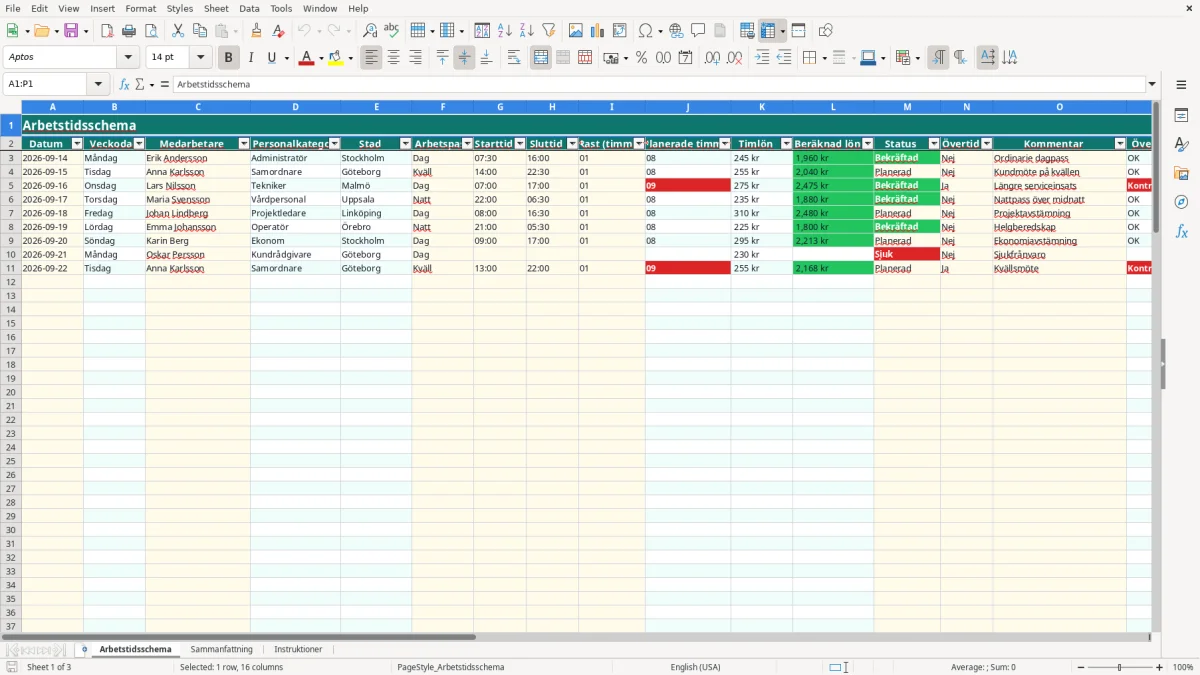Screen dimensions: 1200x675
Task: Open sidebar Properties panel
Action: (1181, 115)
